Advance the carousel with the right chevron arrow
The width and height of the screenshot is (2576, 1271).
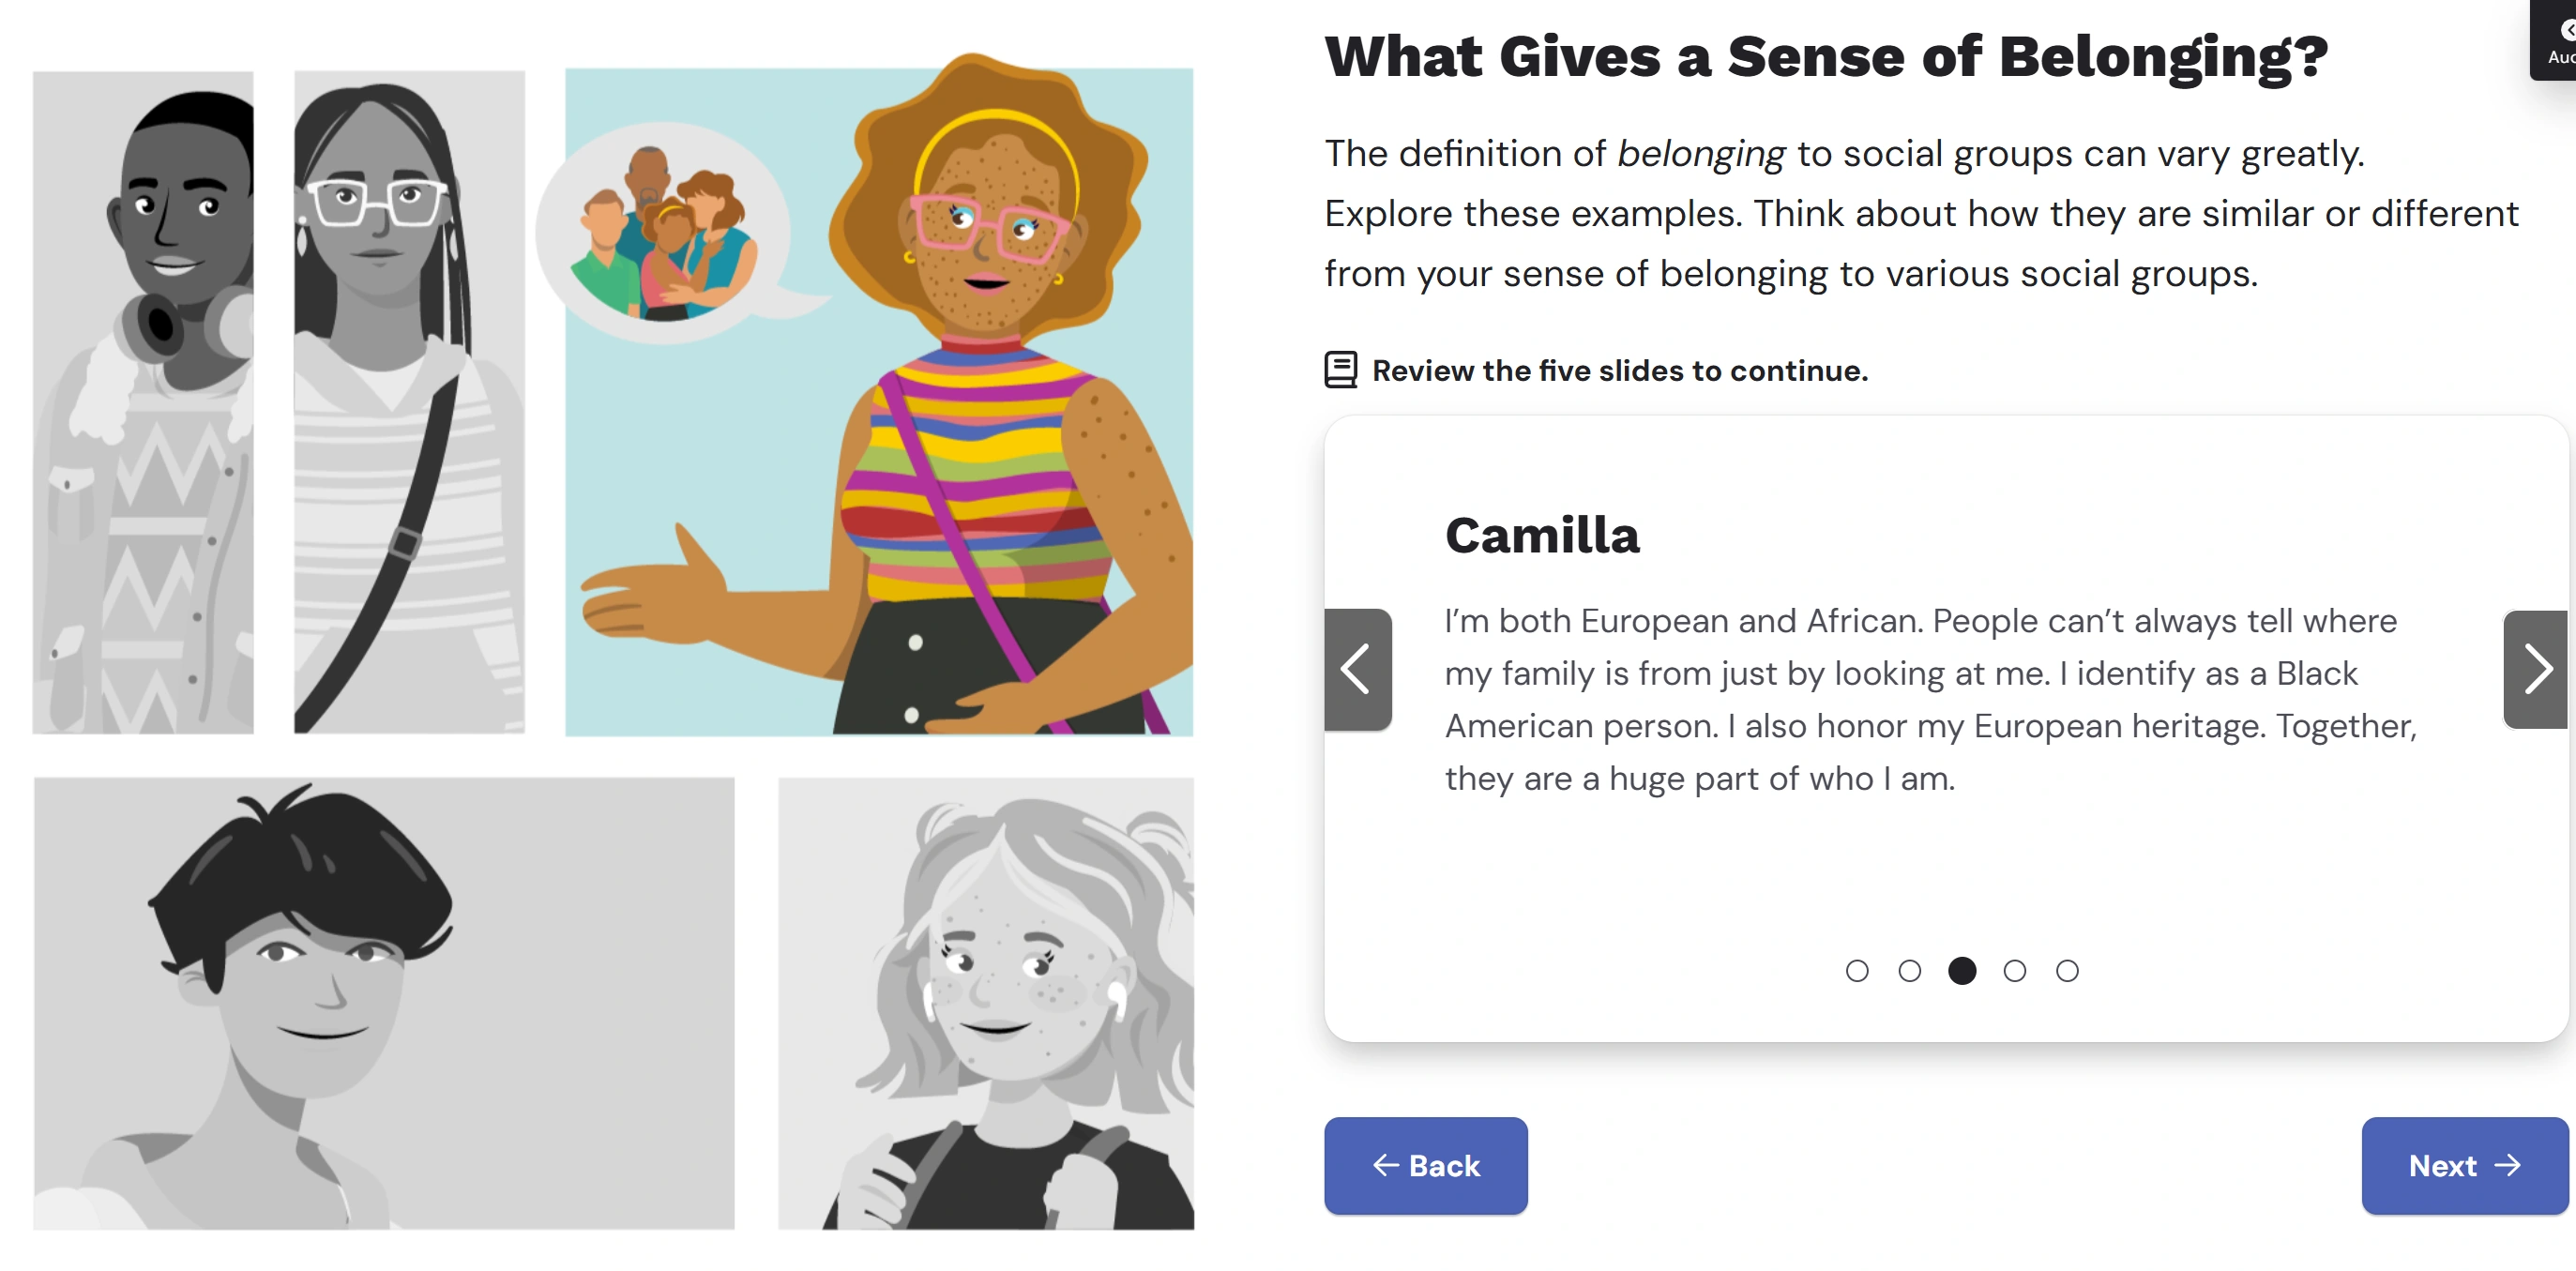coord(2535,669)
